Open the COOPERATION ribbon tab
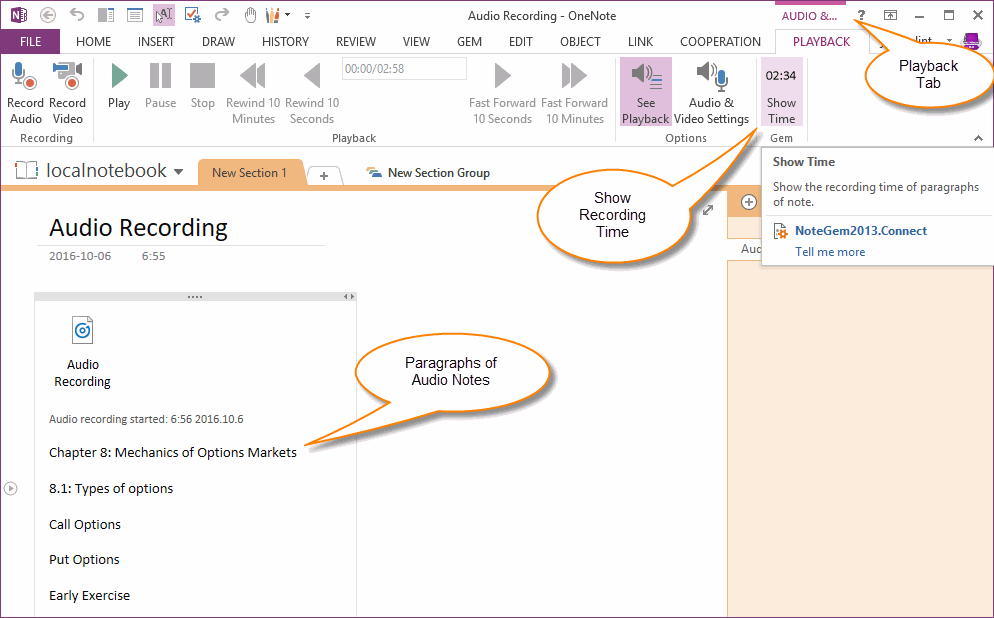This screenshot has height=618, width=994. pos(720,42)
